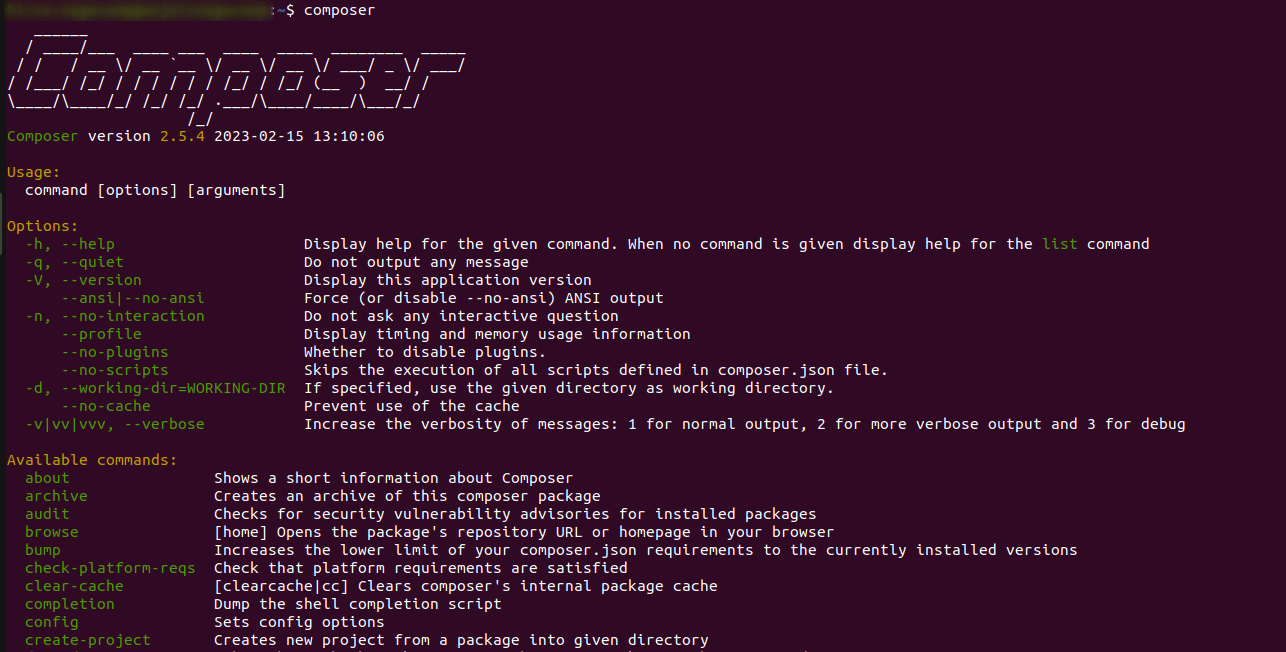Click the 'Usage:' section heading

[x=33, y=172]
